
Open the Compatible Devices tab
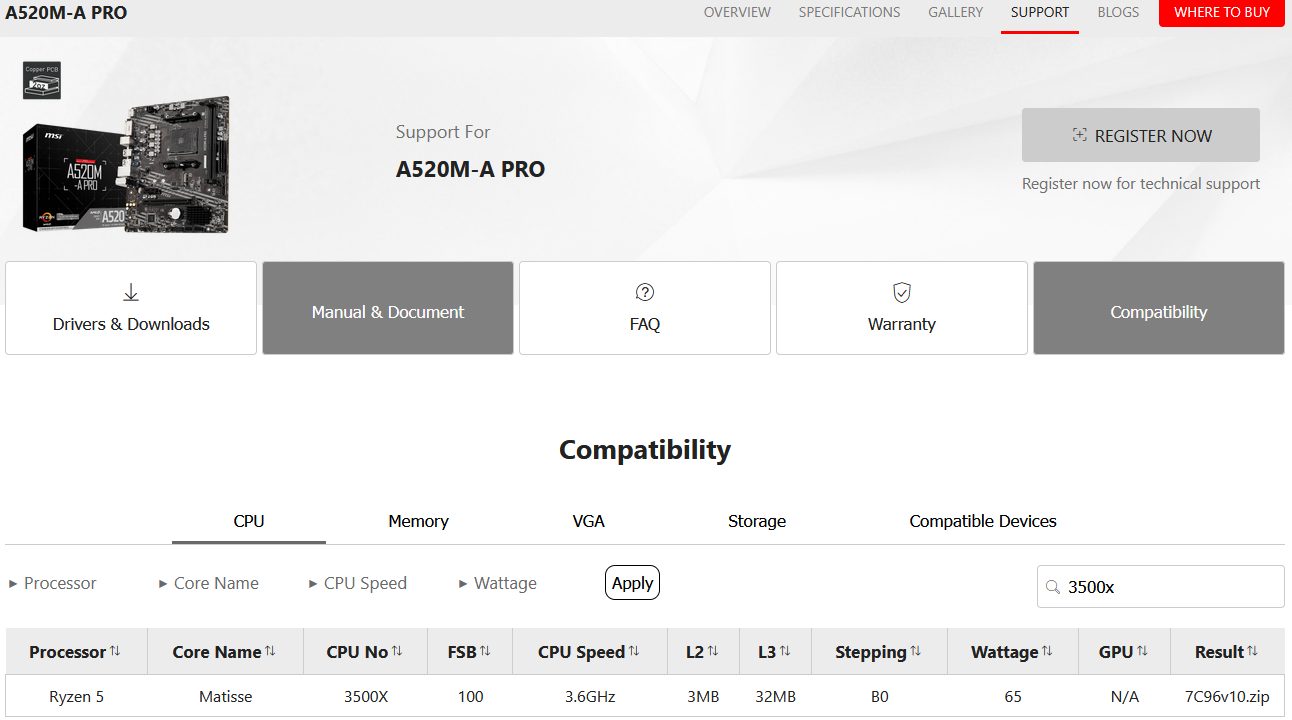point(983,521)
